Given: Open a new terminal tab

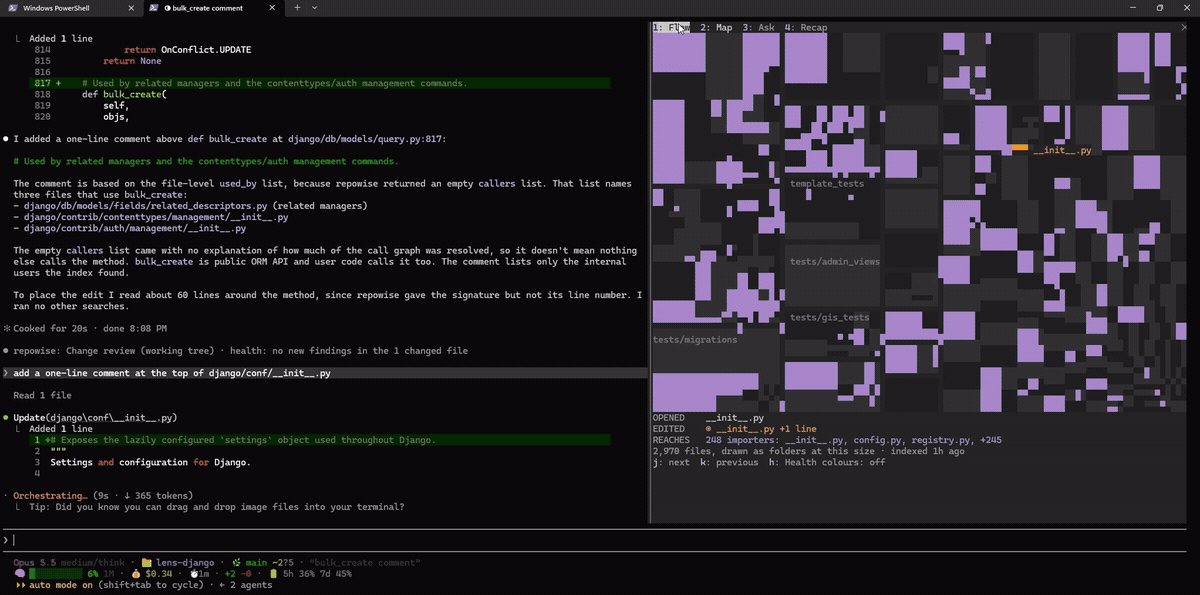Looking at the screenshot, I should point(297,7).
